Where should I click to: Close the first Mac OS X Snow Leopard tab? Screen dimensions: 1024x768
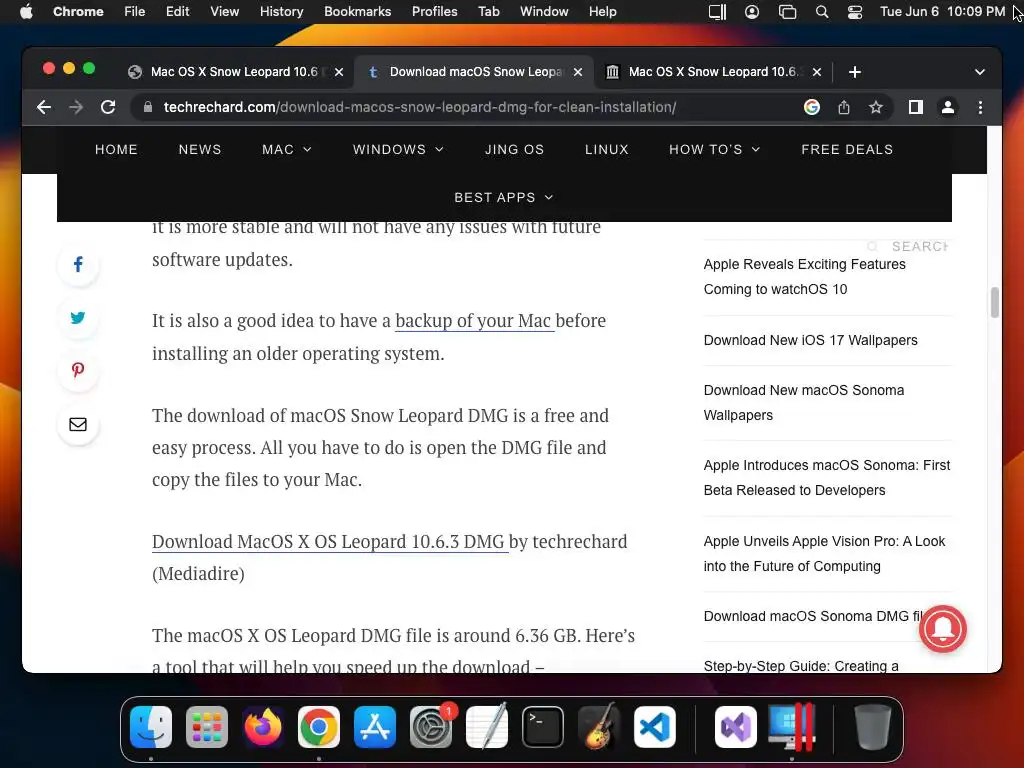[x=338, y=72]
